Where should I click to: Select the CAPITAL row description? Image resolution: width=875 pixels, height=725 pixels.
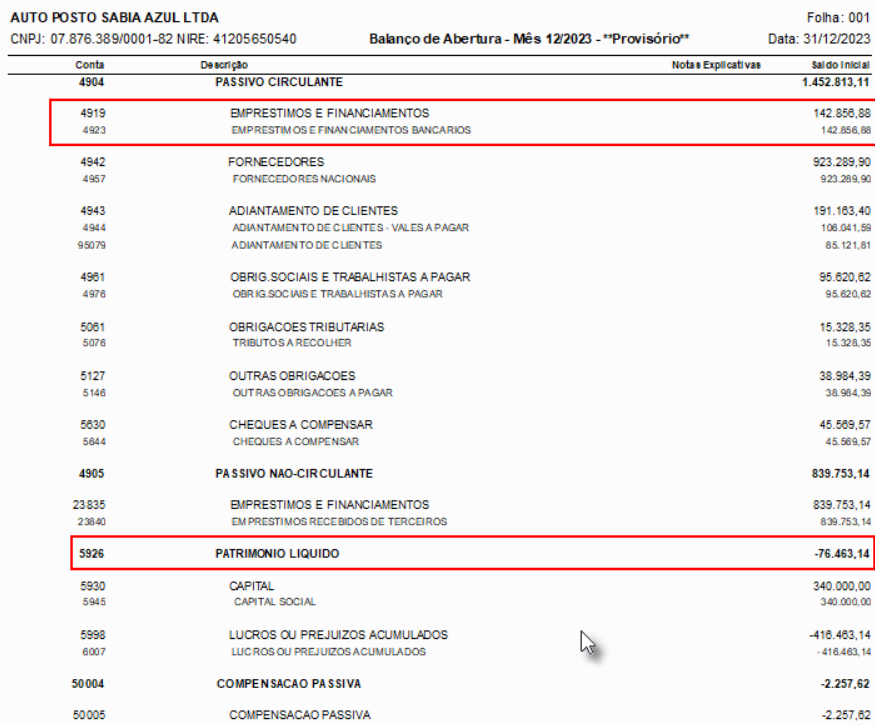(251, 586)
